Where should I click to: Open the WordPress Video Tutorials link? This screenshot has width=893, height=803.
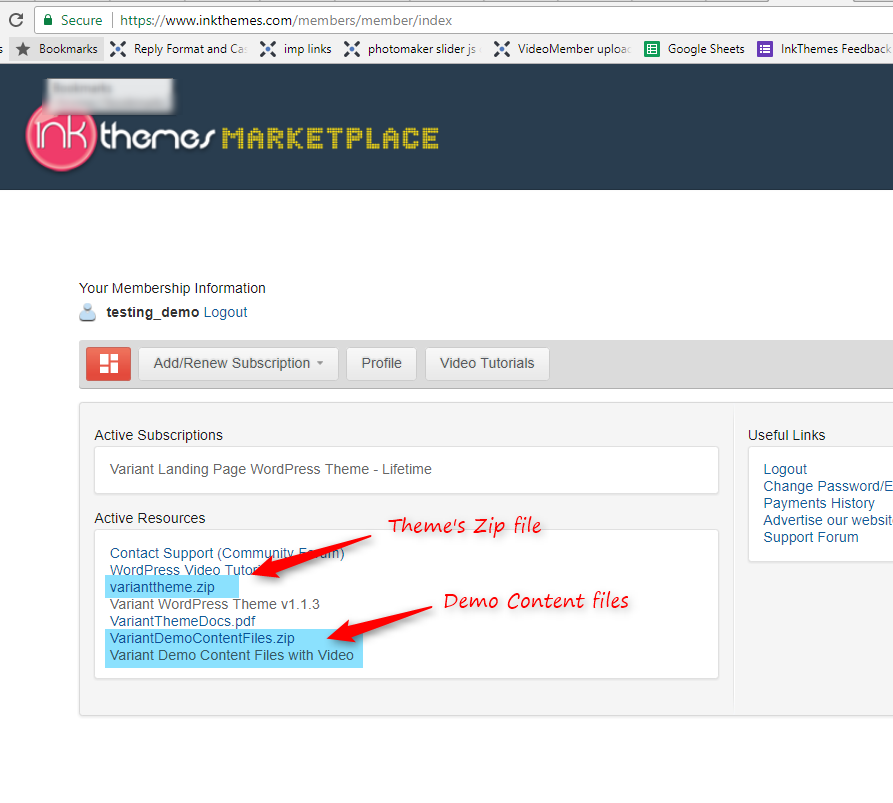click(x=185, y=570)
